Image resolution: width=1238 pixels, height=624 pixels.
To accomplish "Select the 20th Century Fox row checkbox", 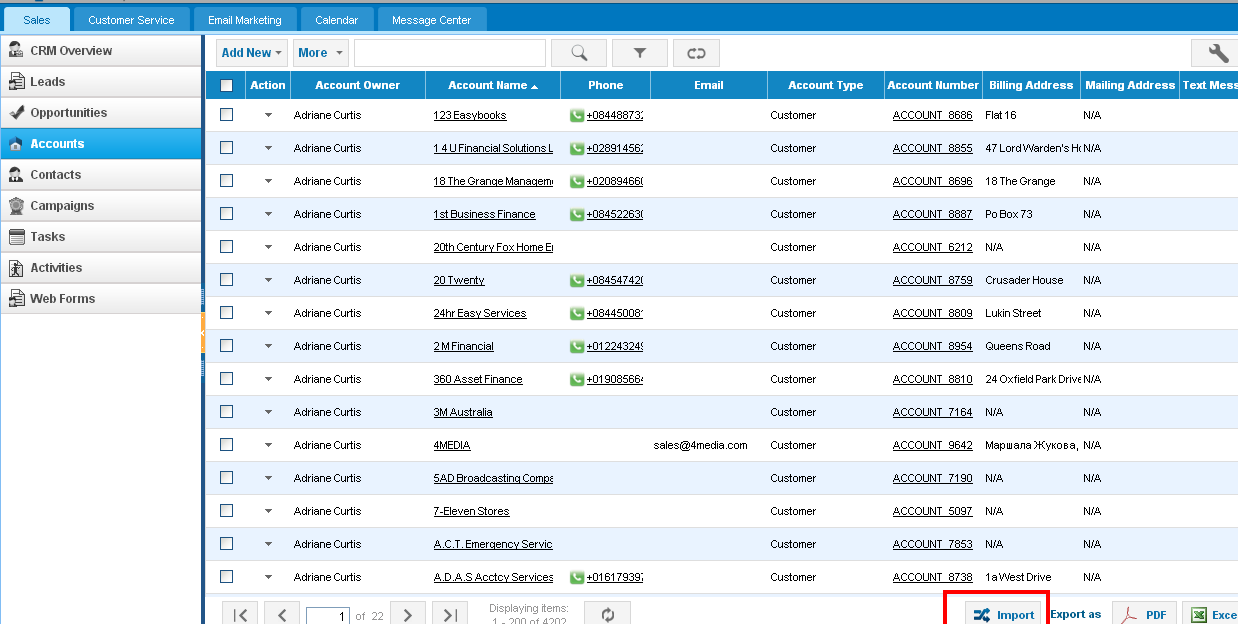I will pos(226,247).
